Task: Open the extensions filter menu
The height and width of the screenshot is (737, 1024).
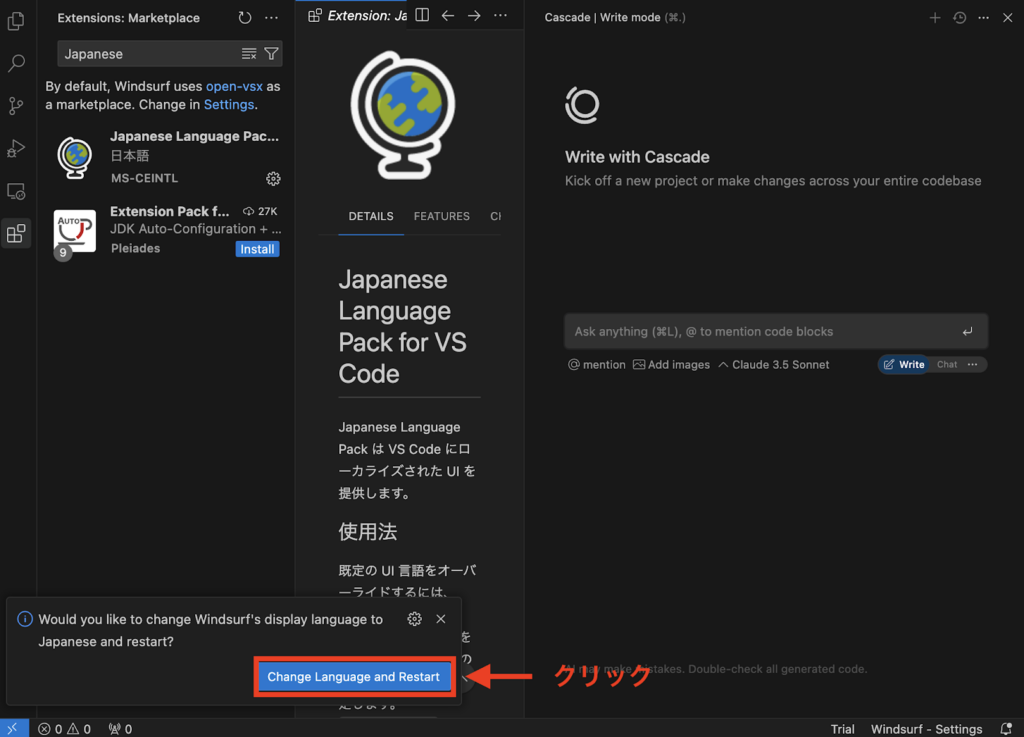Action: click(271, 54)
